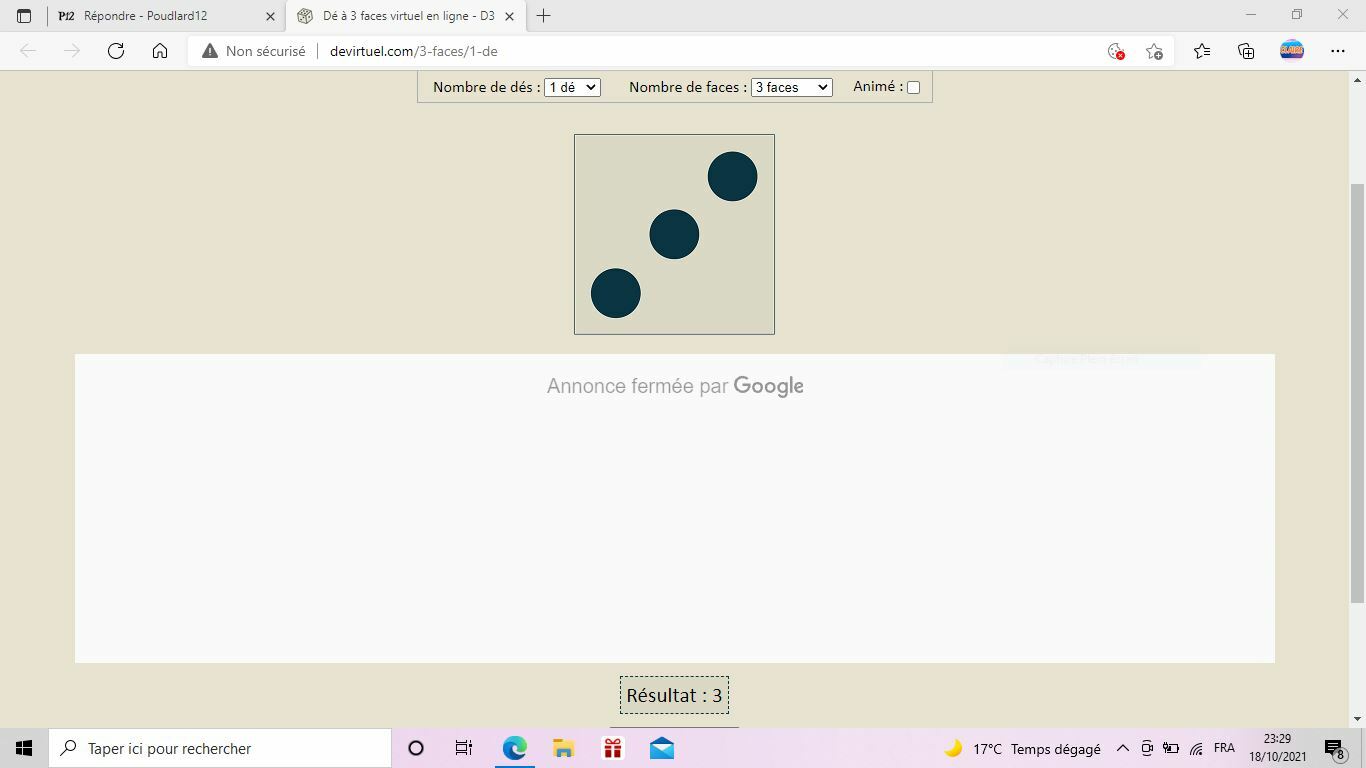This screenshot has width=1366, height=768.
Task: Open Edge Settings and more menu
Action: coord(1338,51)
